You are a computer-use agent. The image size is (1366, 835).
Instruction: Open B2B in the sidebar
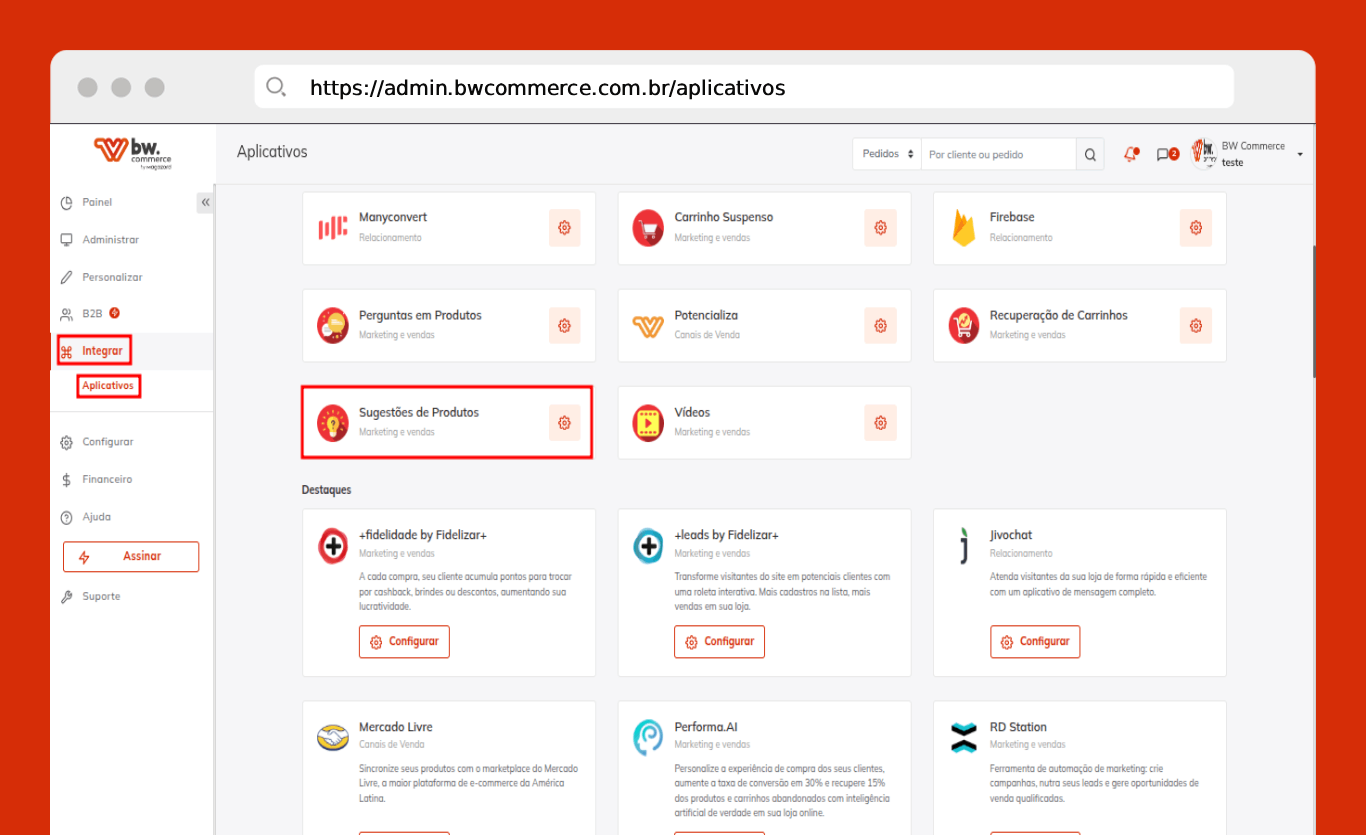point(91,313)
